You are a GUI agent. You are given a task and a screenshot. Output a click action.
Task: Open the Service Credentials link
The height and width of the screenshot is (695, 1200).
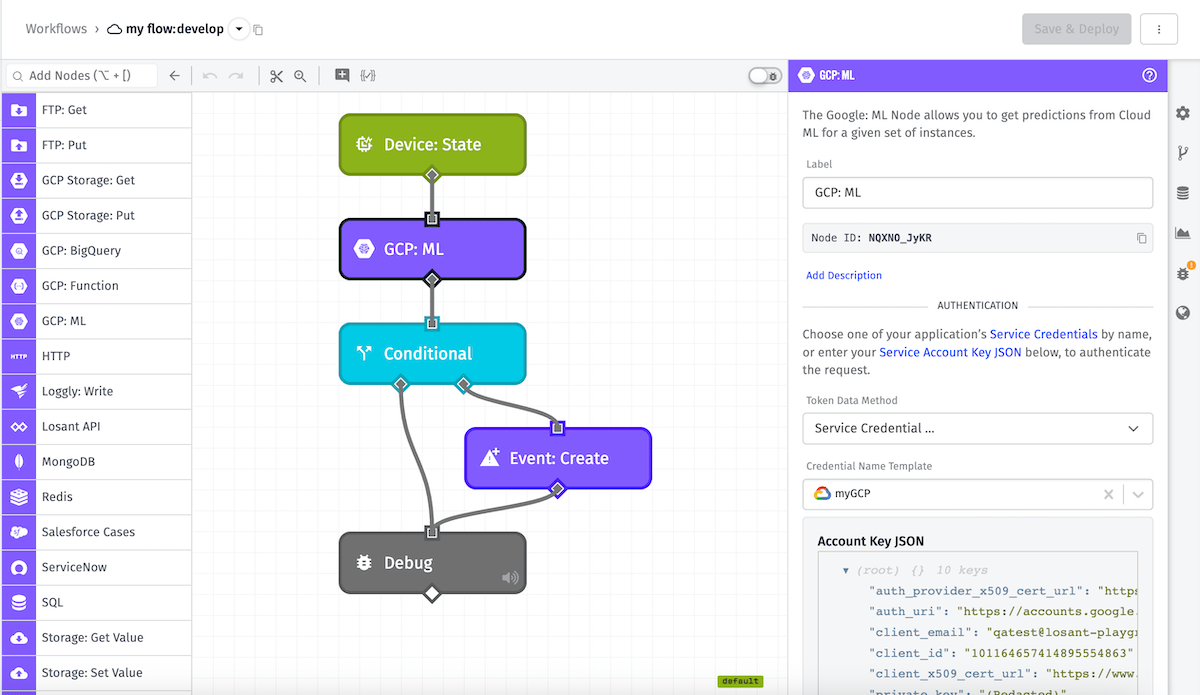(x=1044, y=334)
